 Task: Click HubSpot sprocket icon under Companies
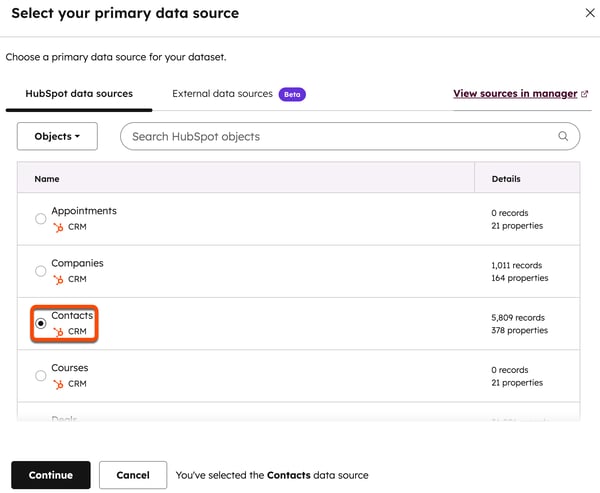tap(58, 280)
